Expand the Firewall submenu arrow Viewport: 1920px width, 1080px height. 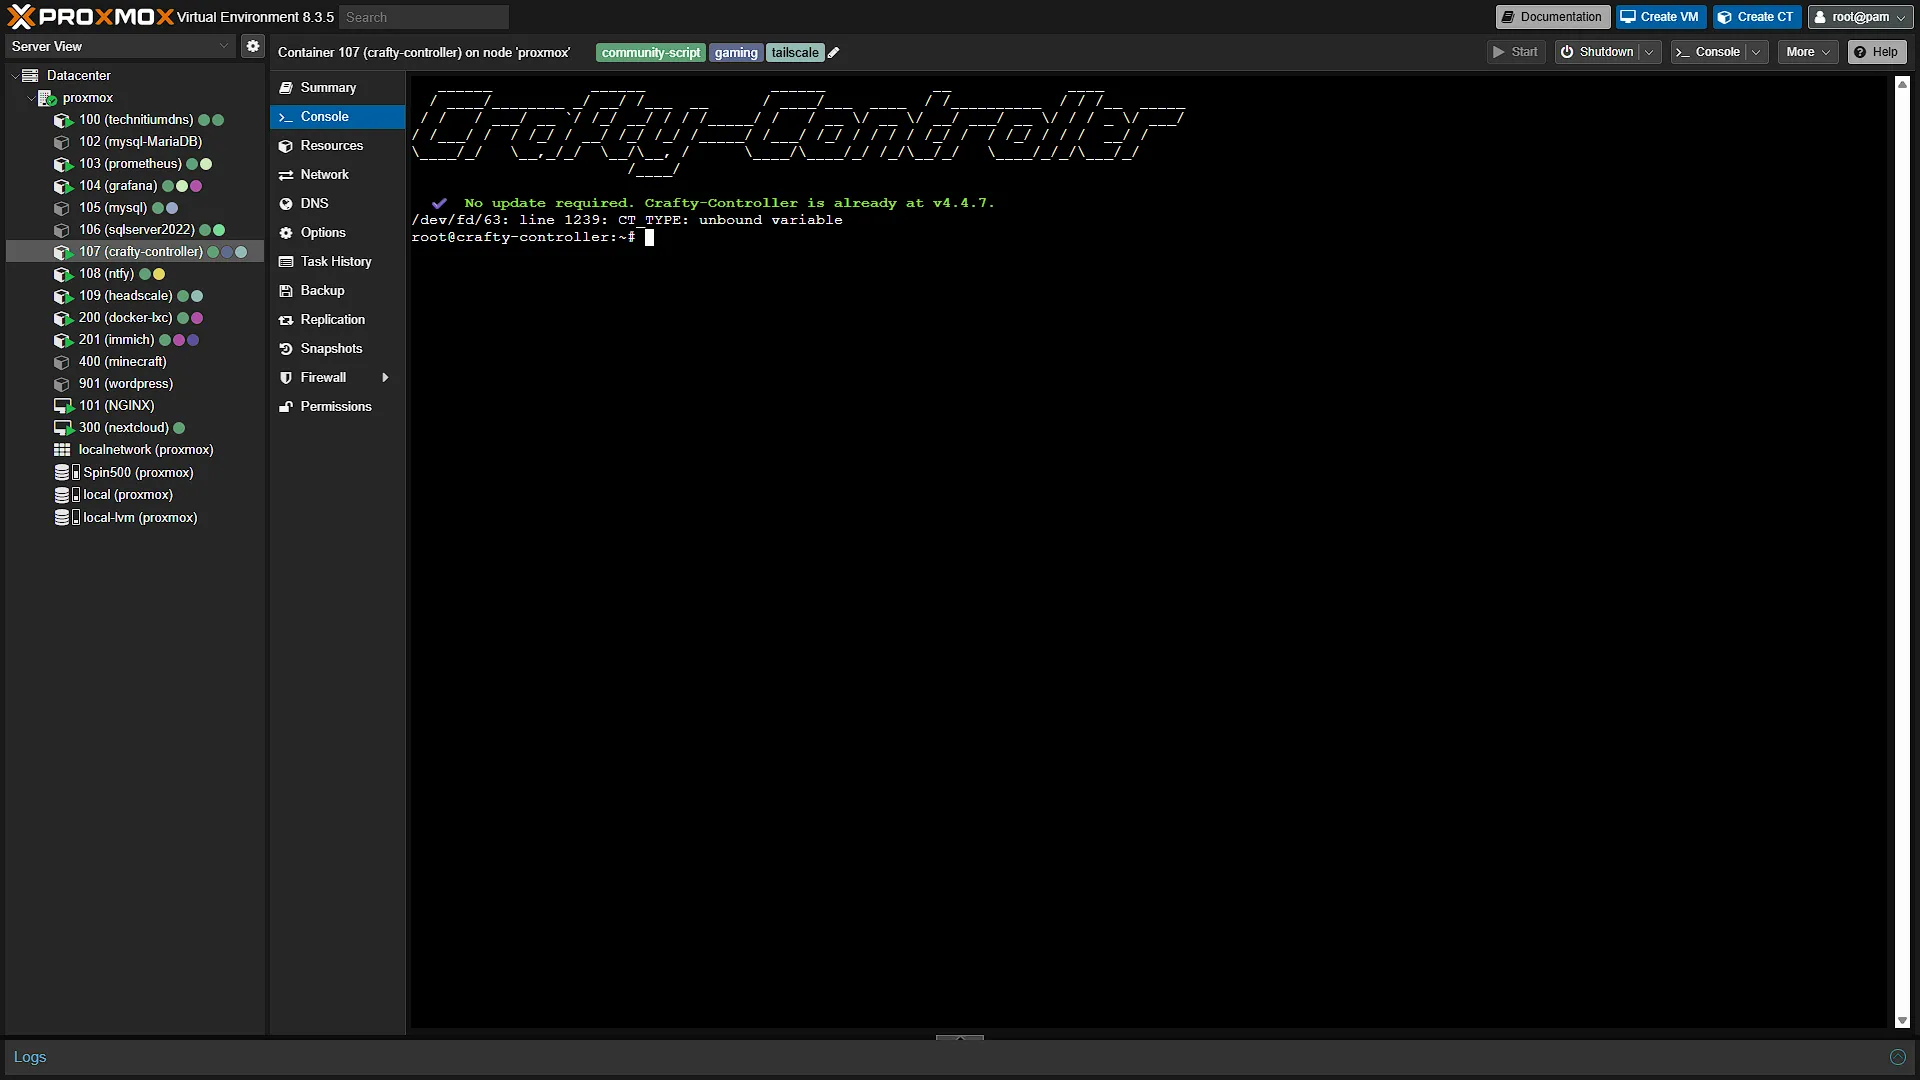point(385,378)
